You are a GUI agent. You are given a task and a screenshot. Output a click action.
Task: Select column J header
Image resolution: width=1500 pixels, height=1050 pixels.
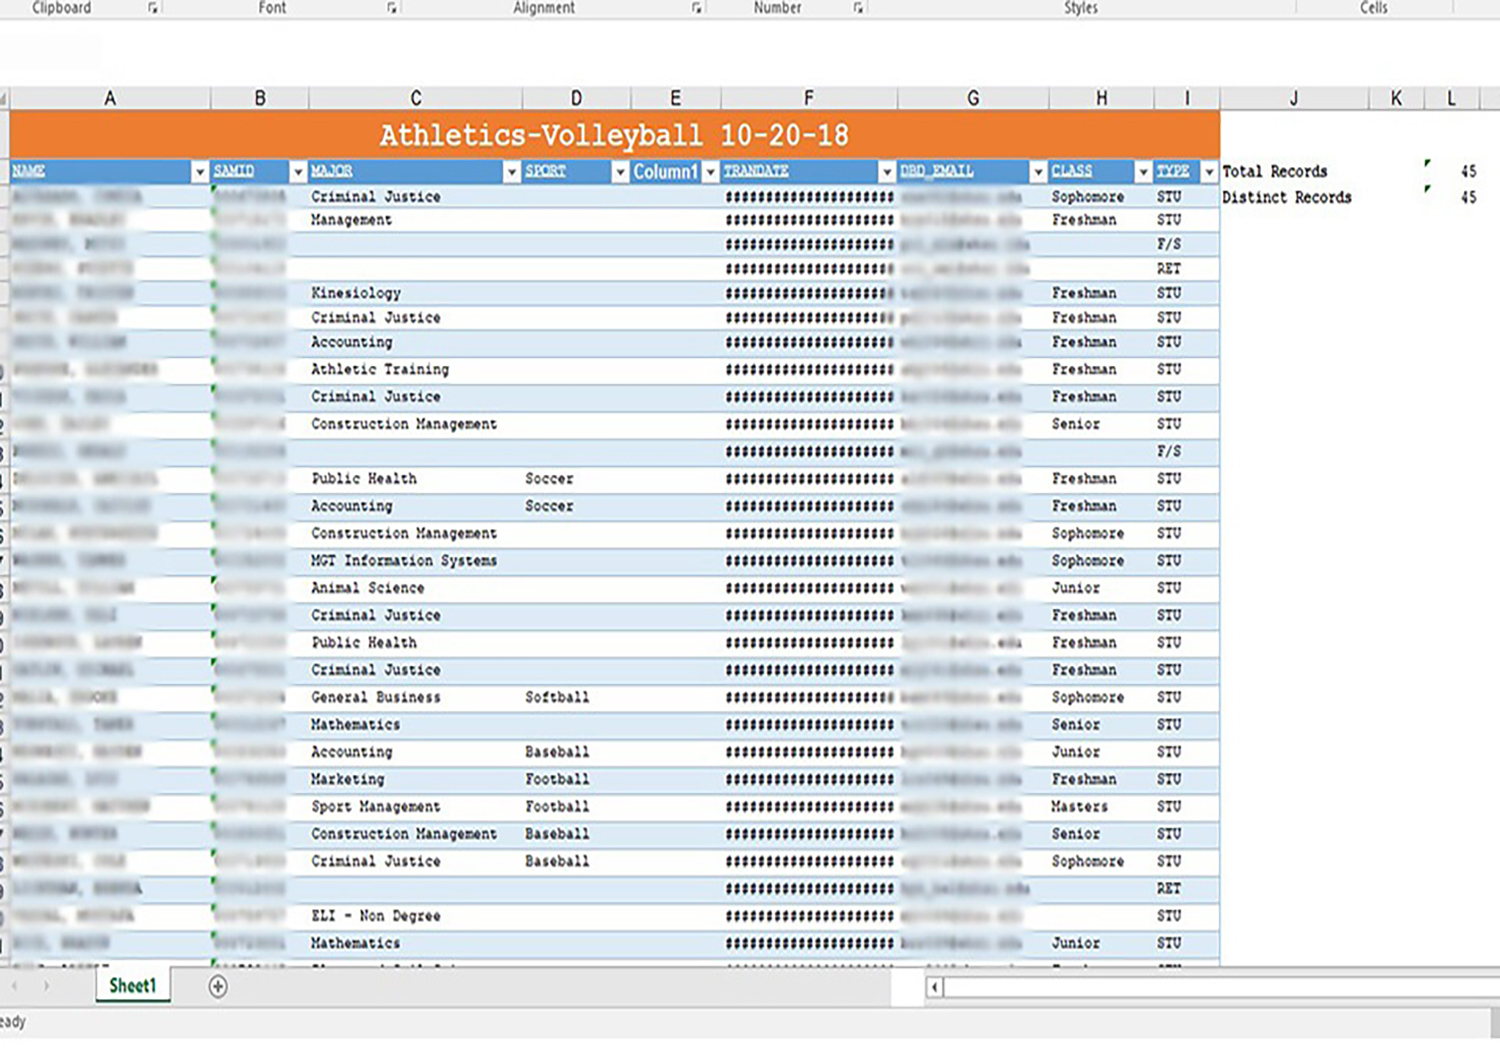click(x=1294, y=98)
